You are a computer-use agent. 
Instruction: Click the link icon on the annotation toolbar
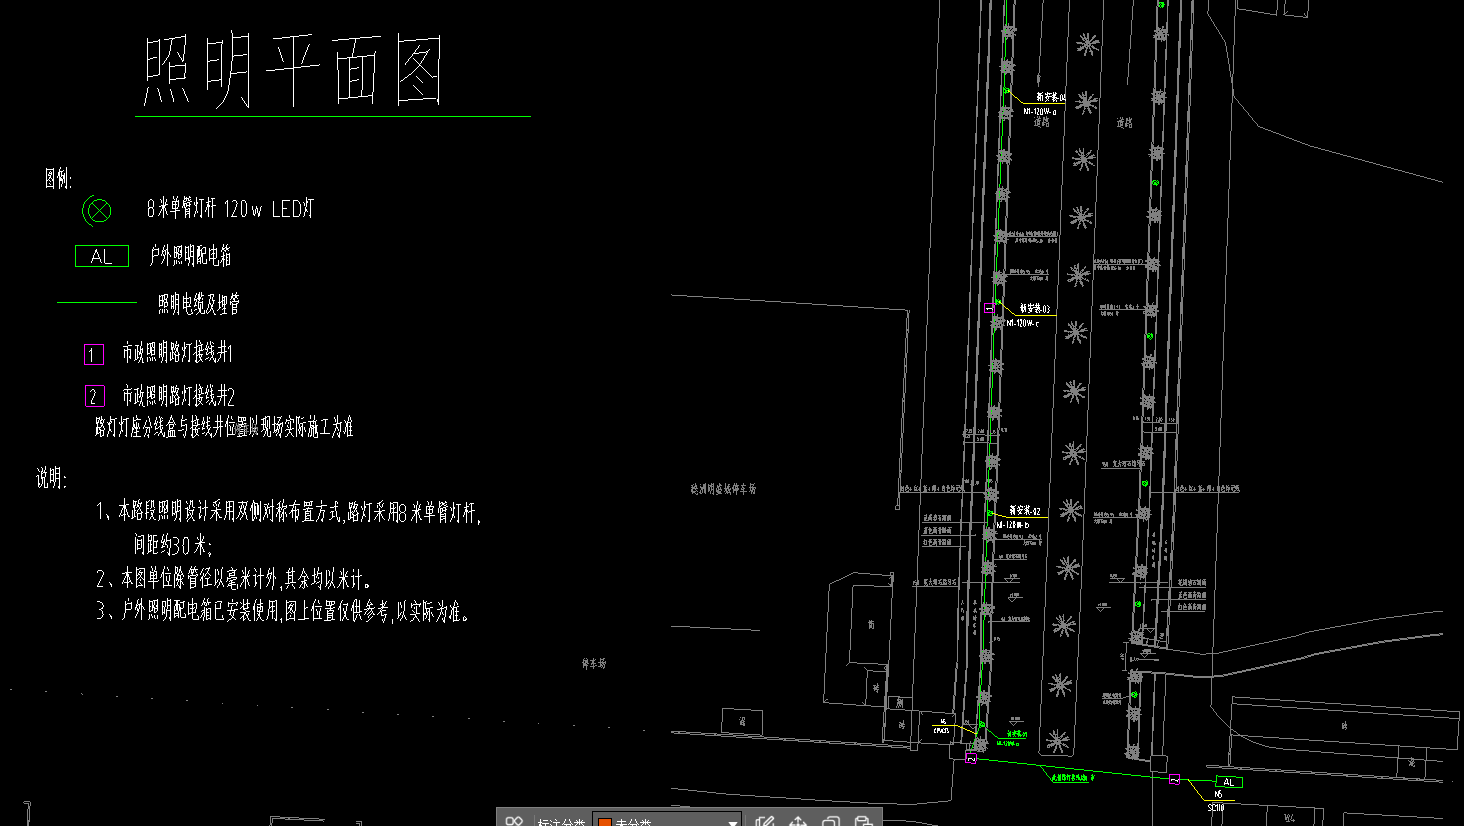point(514,821)
